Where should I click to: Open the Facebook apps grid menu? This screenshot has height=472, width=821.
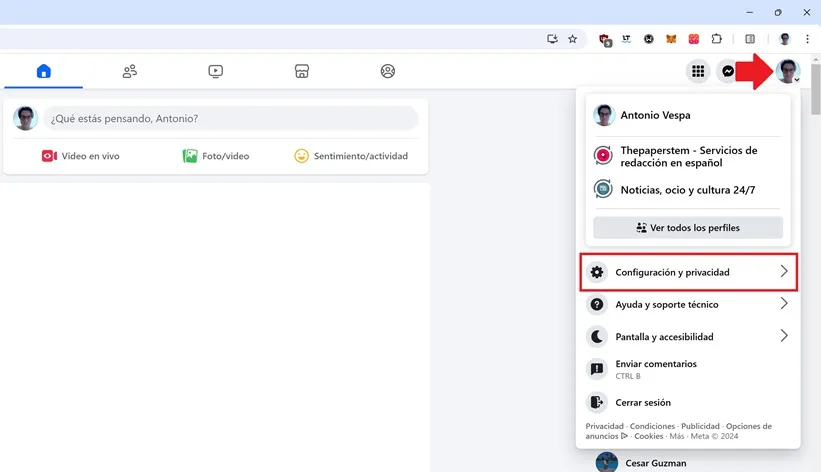pos(698,71)
